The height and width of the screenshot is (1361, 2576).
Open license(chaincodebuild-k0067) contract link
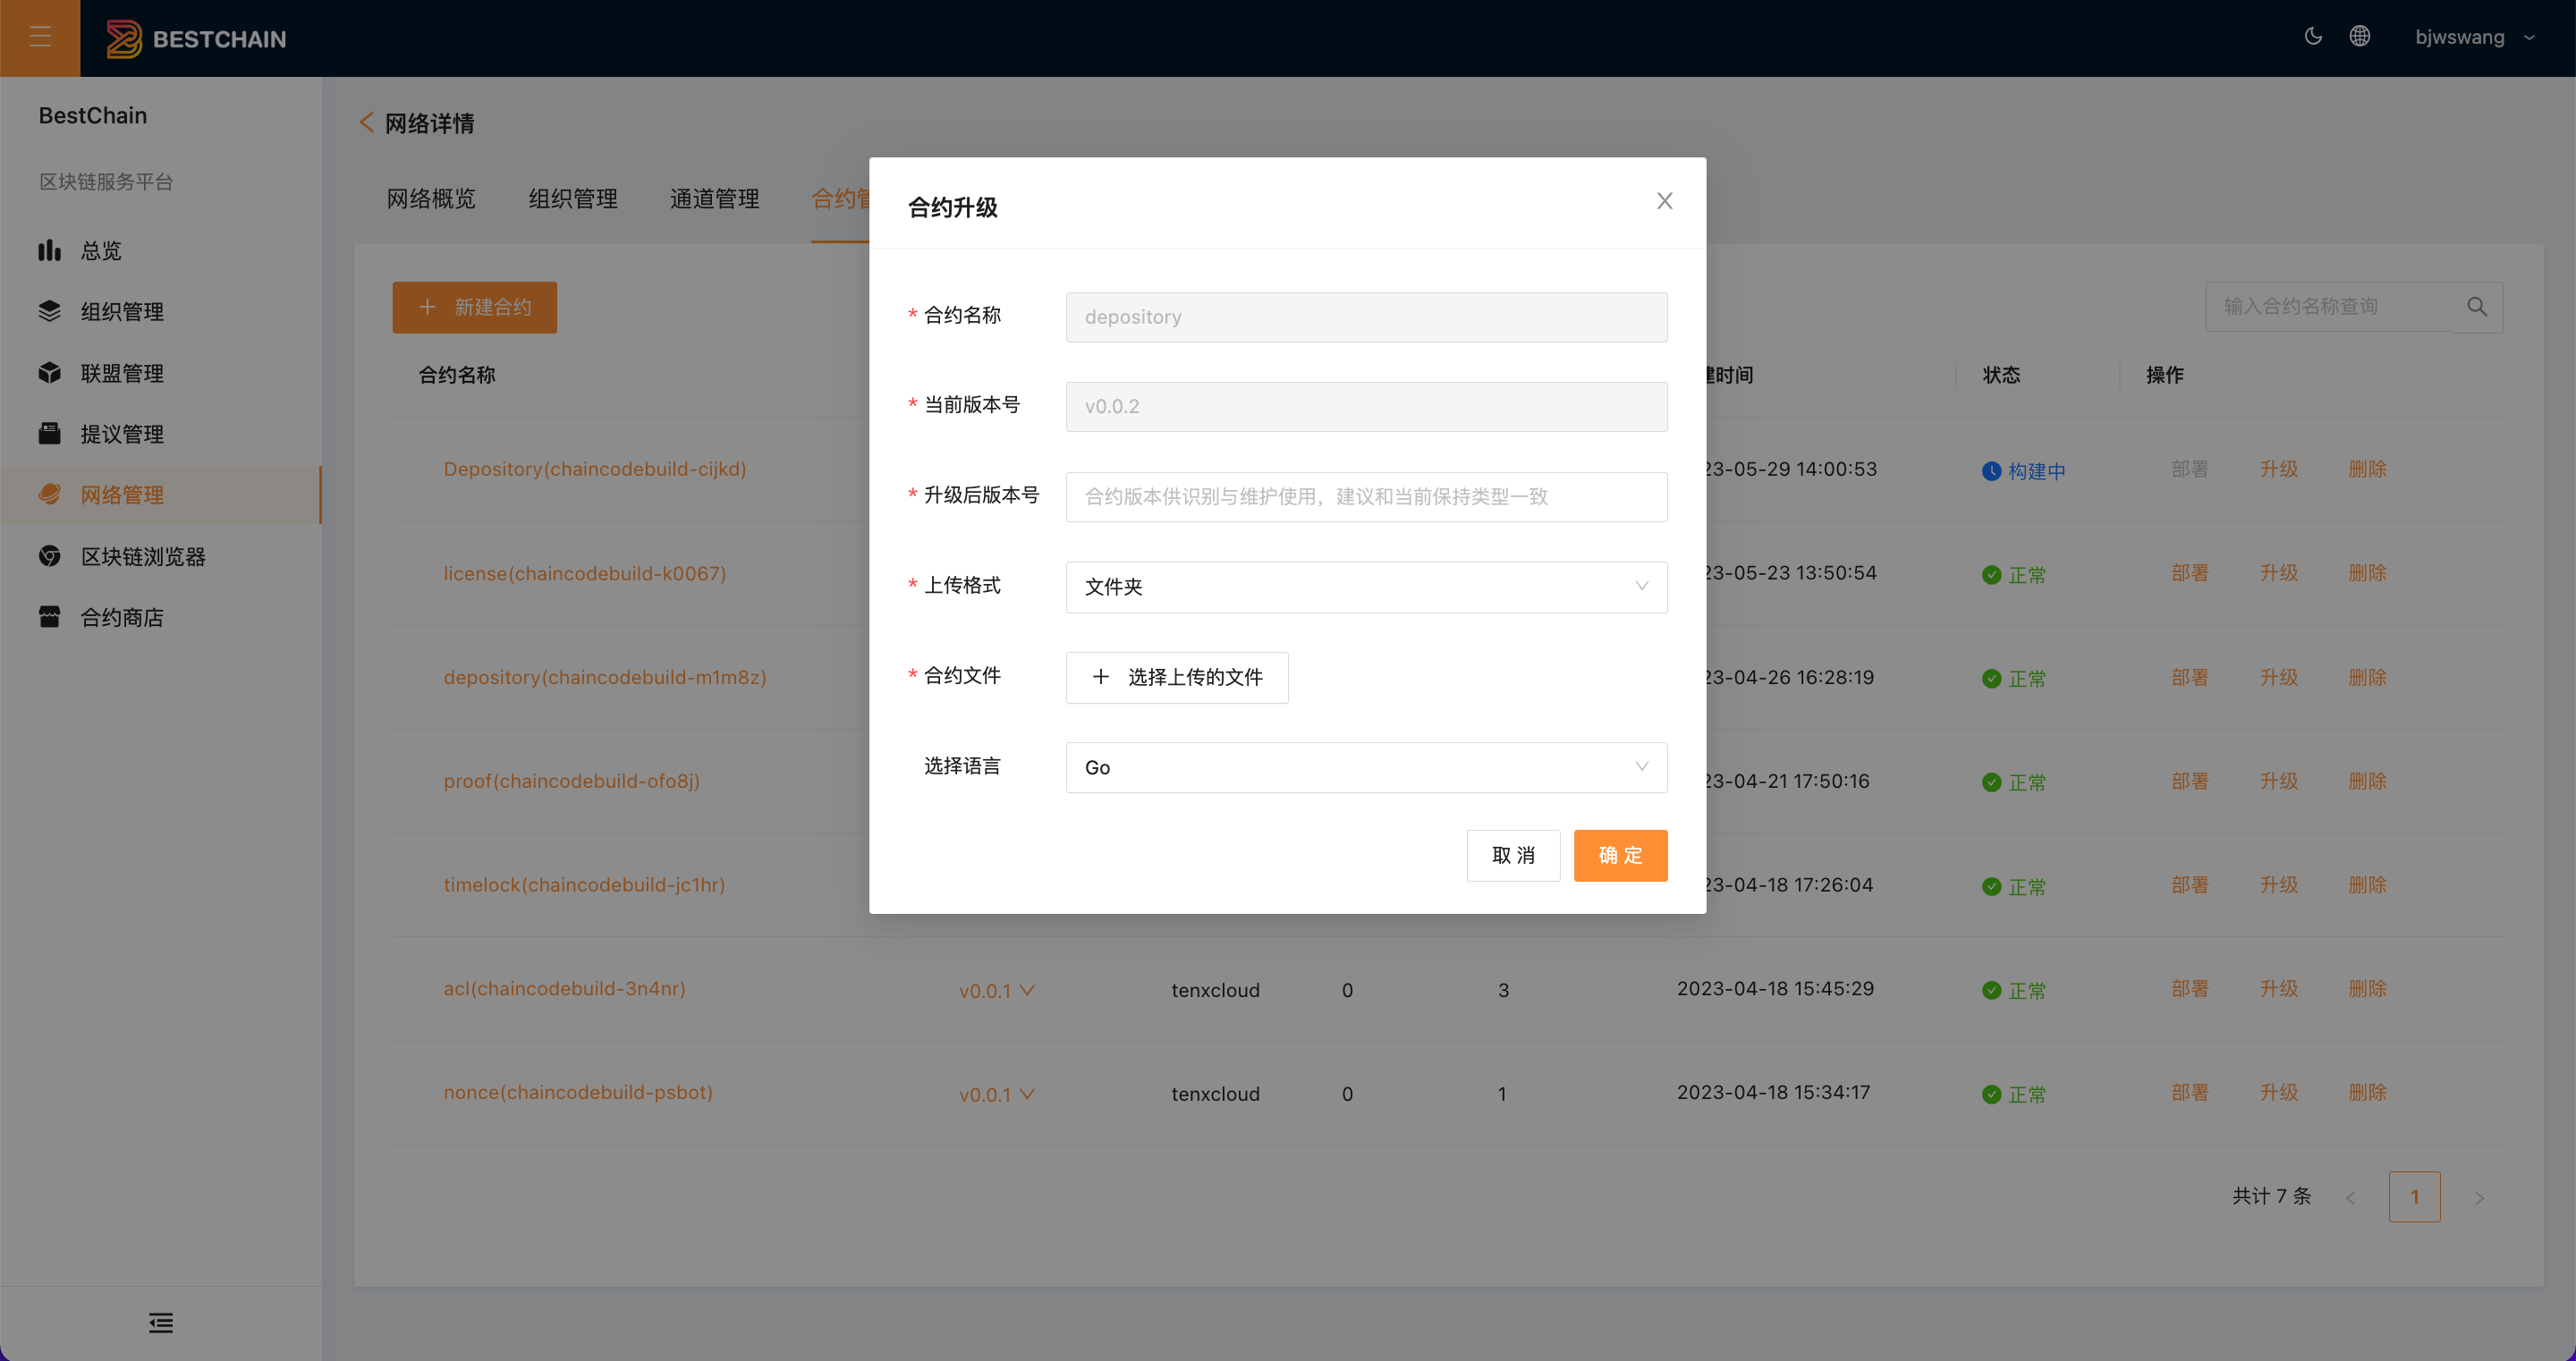tap(585, 573)
